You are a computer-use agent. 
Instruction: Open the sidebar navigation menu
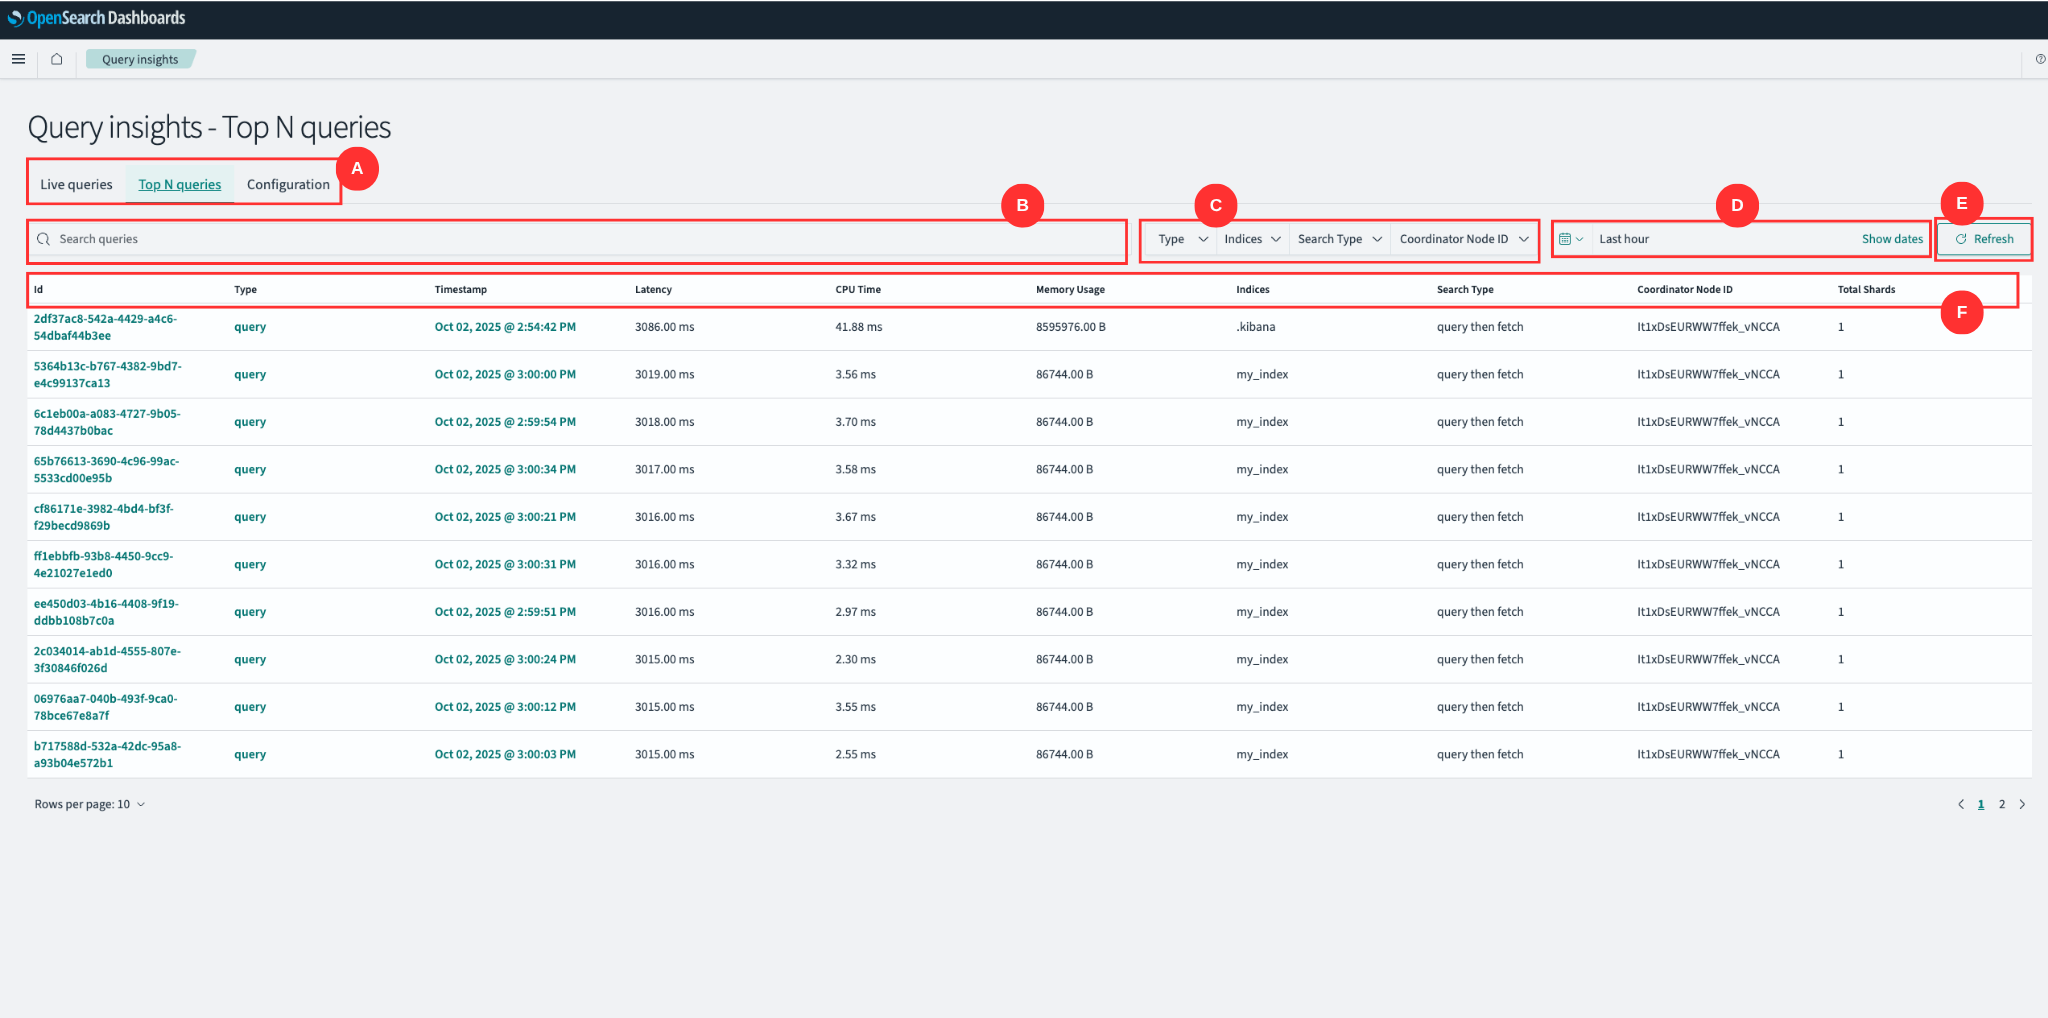tap(18, 59)
